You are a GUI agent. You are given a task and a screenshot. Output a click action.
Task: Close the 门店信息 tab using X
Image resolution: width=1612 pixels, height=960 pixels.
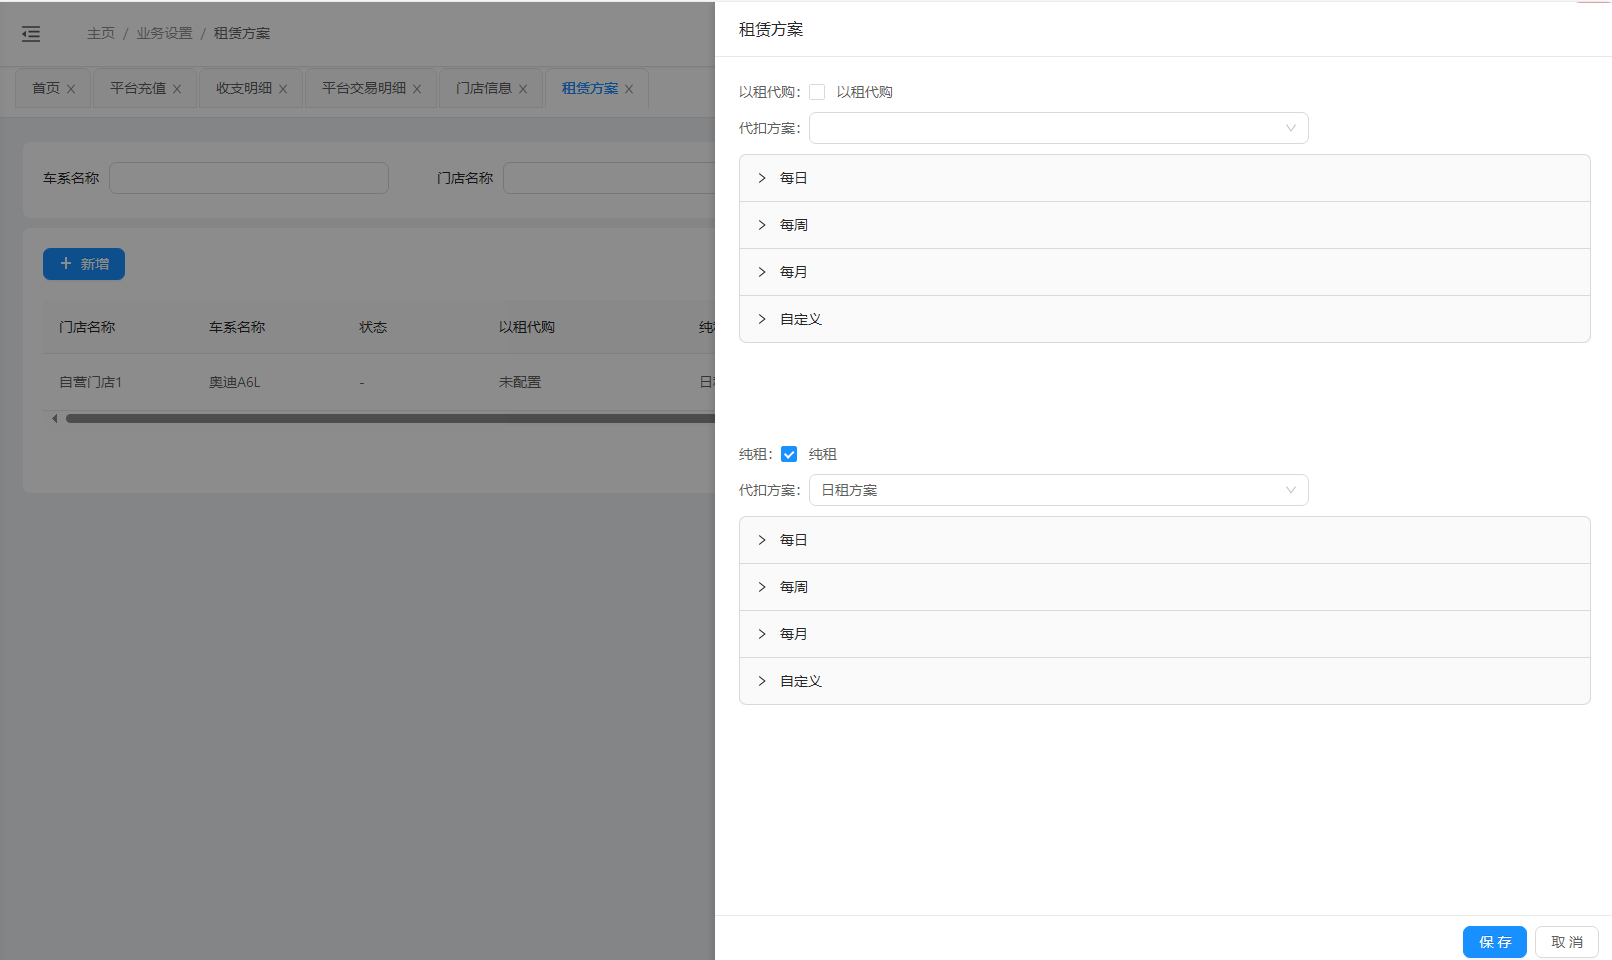pyautogui.click(x=523, y=89)
